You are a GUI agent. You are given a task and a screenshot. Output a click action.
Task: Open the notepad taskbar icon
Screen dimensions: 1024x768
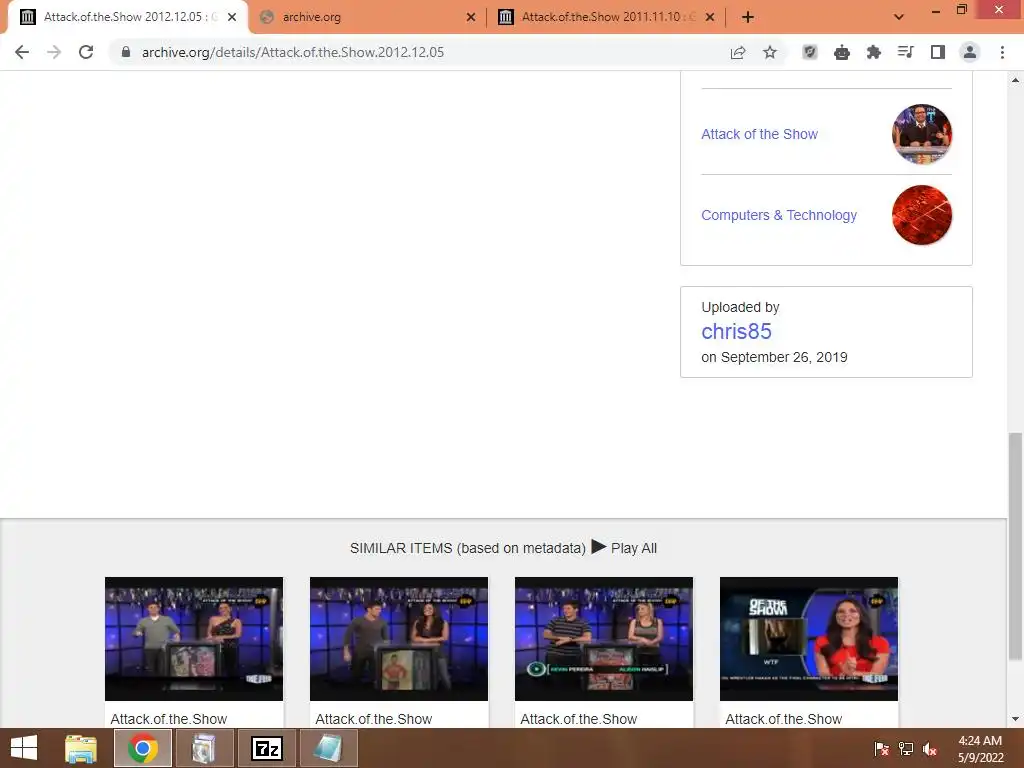point(328,748)
